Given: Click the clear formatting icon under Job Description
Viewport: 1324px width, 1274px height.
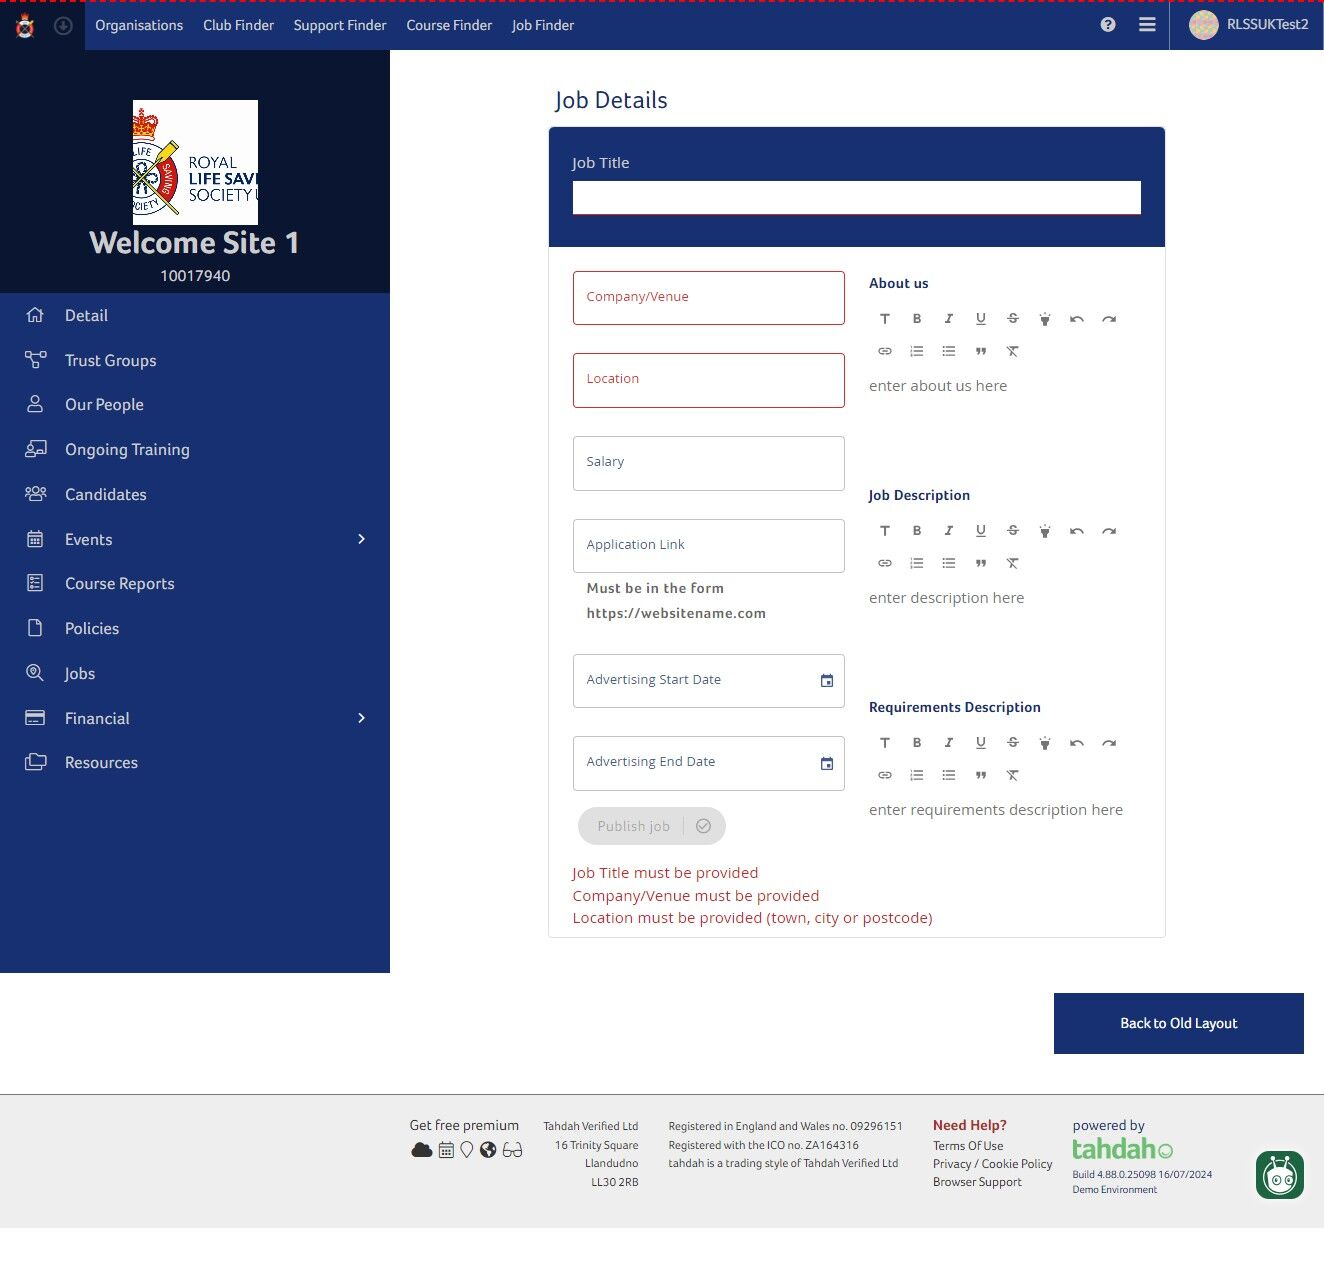Looking at the screenshot, I should (x=1013, y=562).
